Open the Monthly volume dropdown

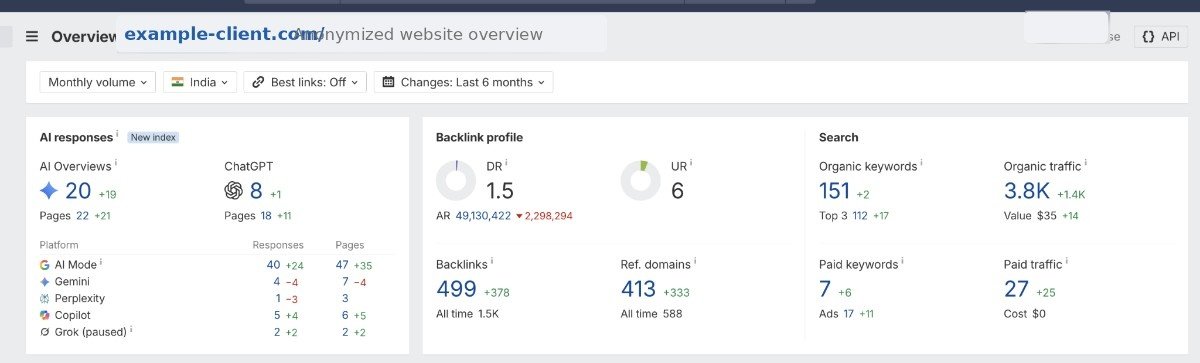point(98,82)
